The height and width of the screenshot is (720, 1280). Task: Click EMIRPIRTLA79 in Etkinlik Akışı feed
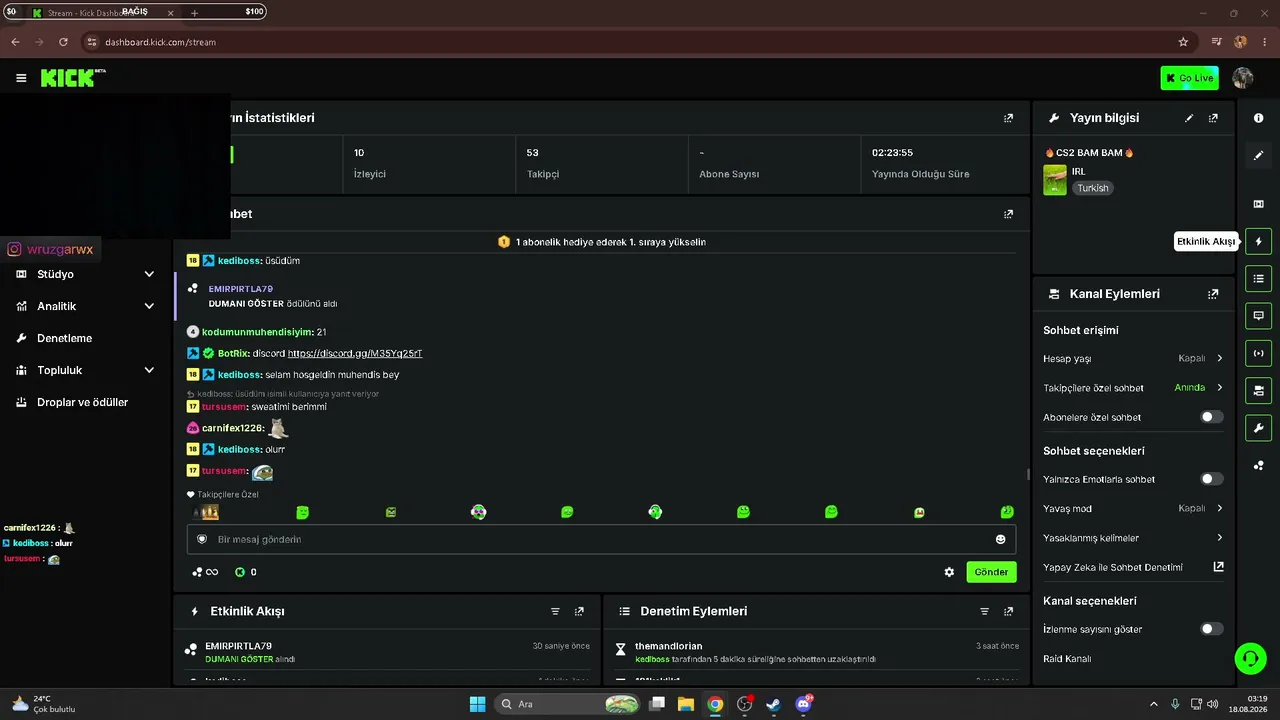pyautogui.click(x=238, y=646)
